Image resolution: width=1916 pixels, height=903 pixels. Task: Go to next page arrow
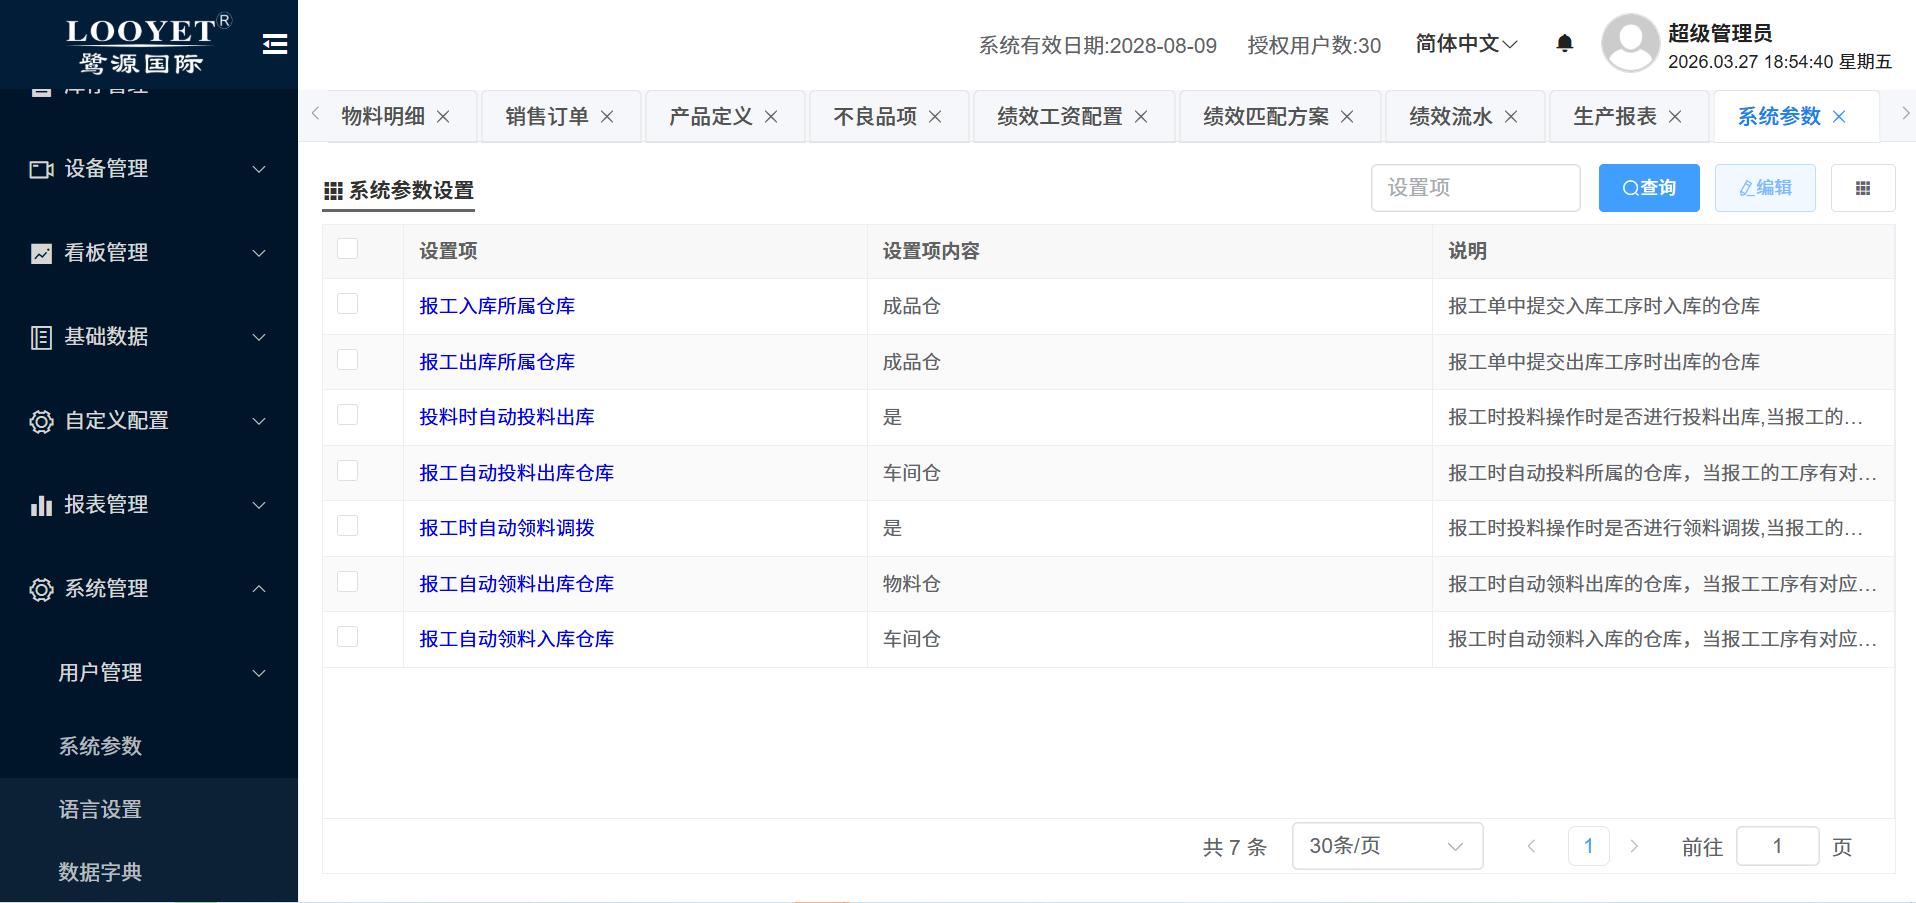pyautogui.click(x=1634, y=846)
